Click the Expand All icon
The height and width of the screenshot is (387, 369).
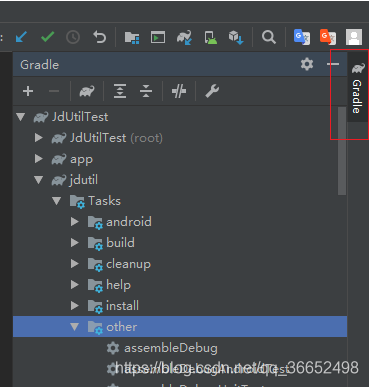pyautogui.click(x=120, y=91)
